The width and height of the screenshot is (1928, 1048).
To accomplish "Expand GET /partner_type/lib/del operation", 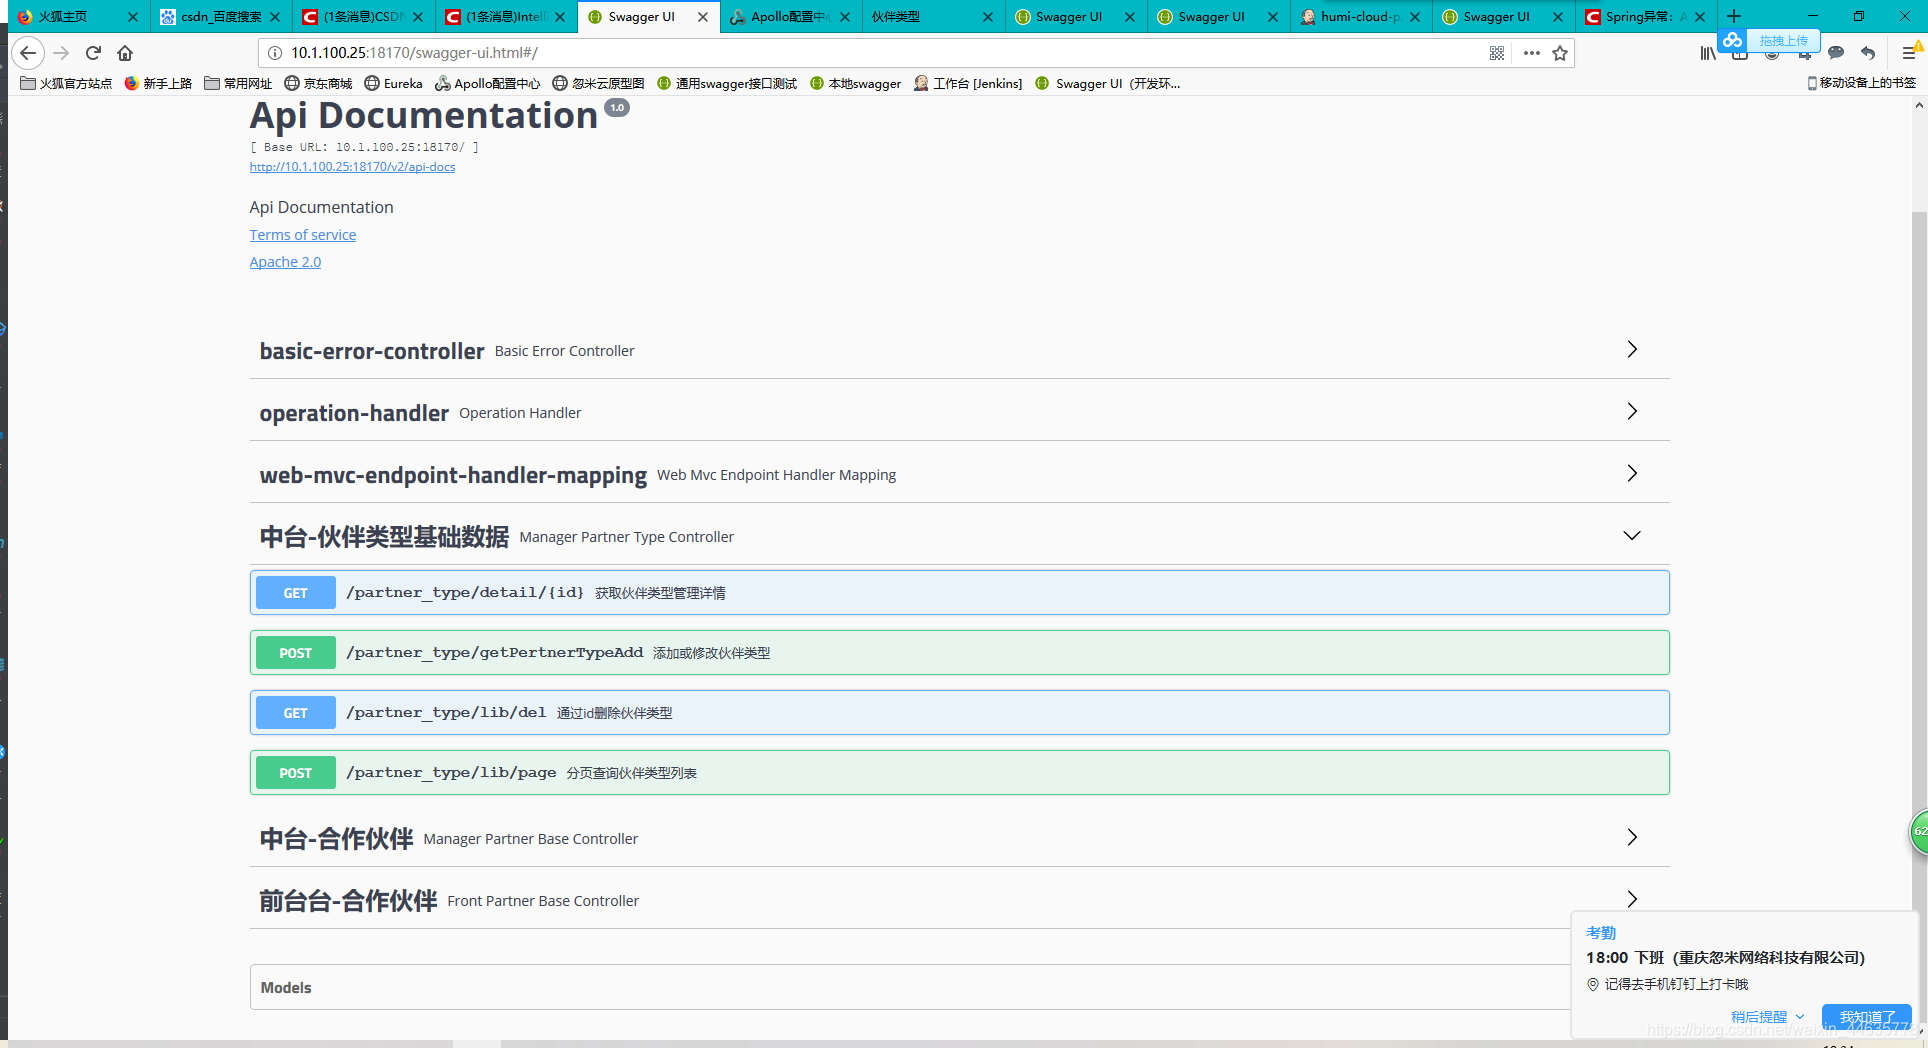I will tap(959, 713).
